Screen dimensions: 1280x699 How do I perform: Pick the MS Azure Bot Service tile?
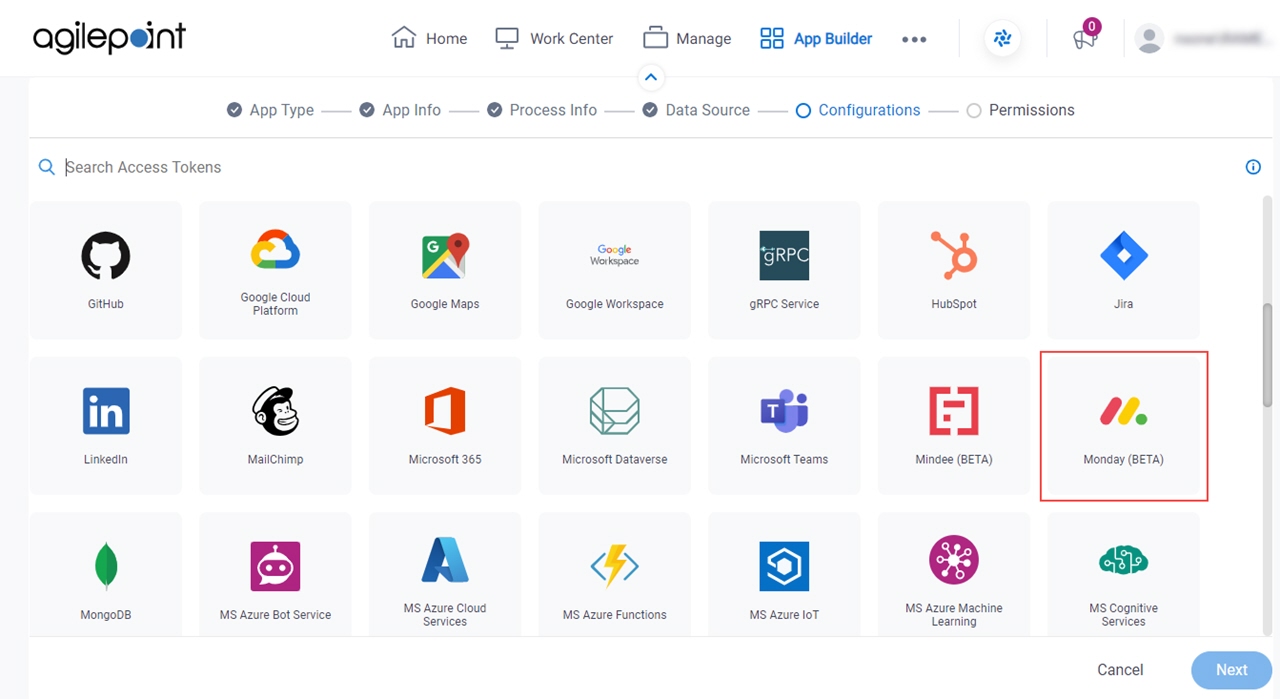275,574
